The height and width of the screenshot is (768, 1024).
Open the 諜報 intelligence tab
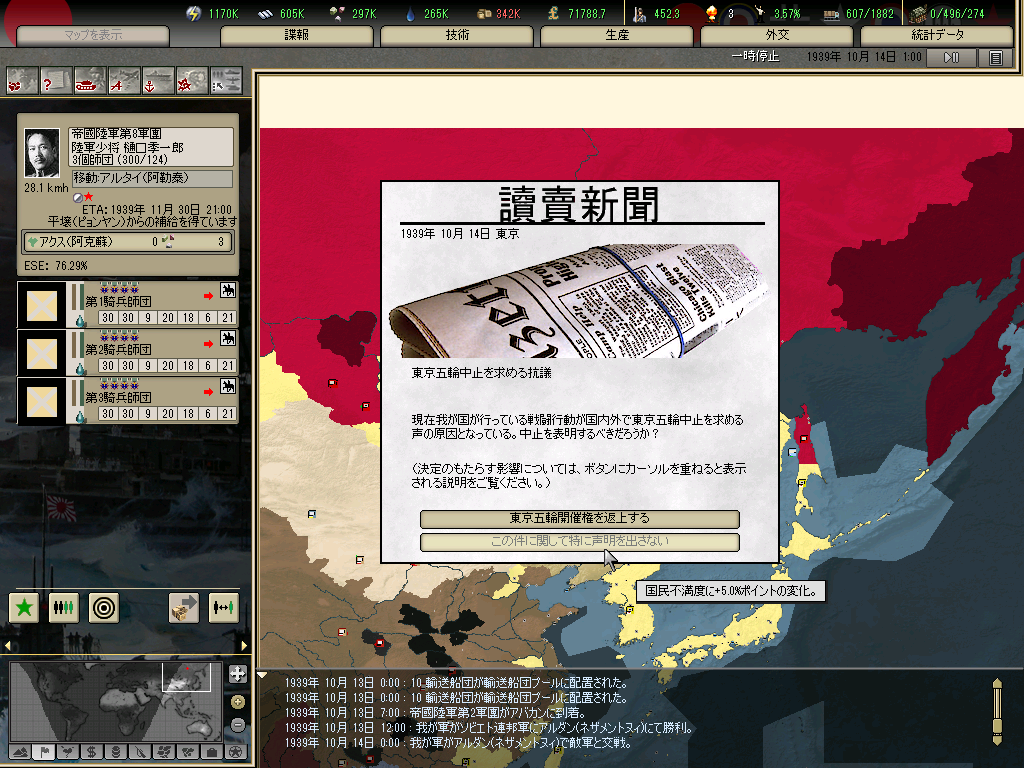click(x=296, y=35)
